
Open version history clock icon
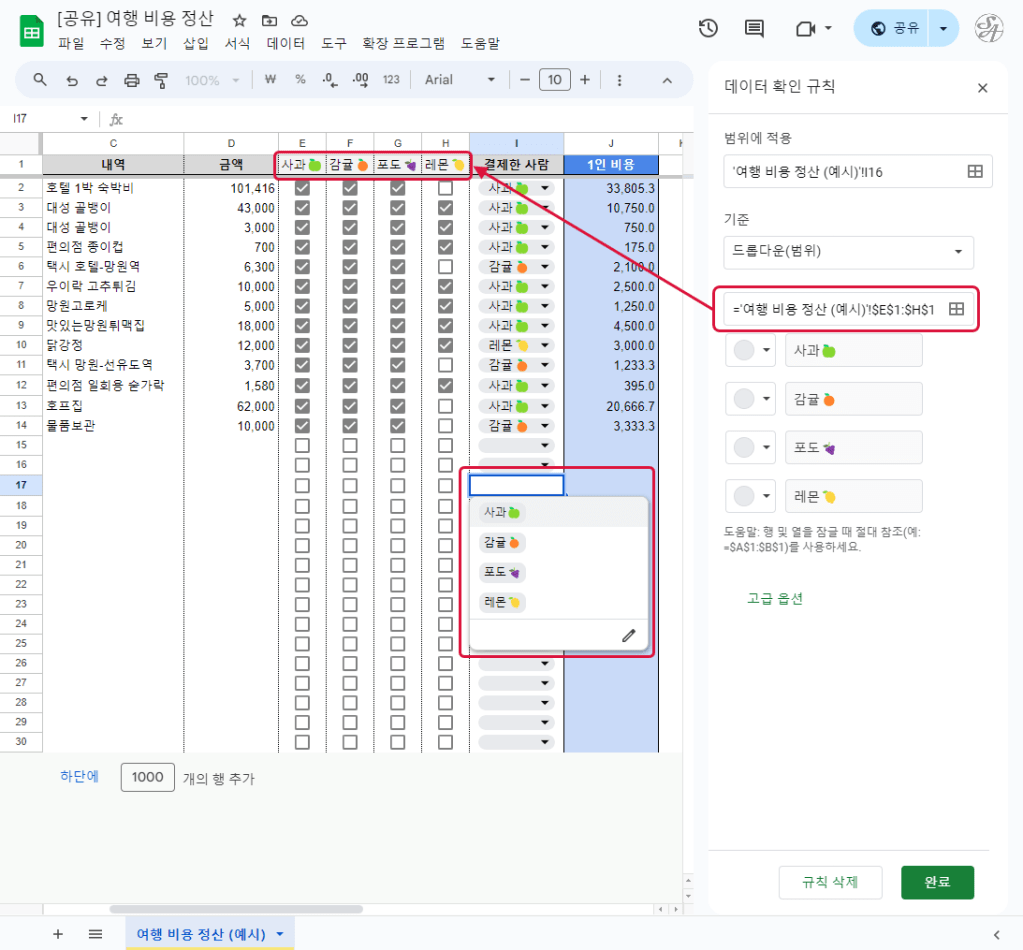[x=708, y=29]
